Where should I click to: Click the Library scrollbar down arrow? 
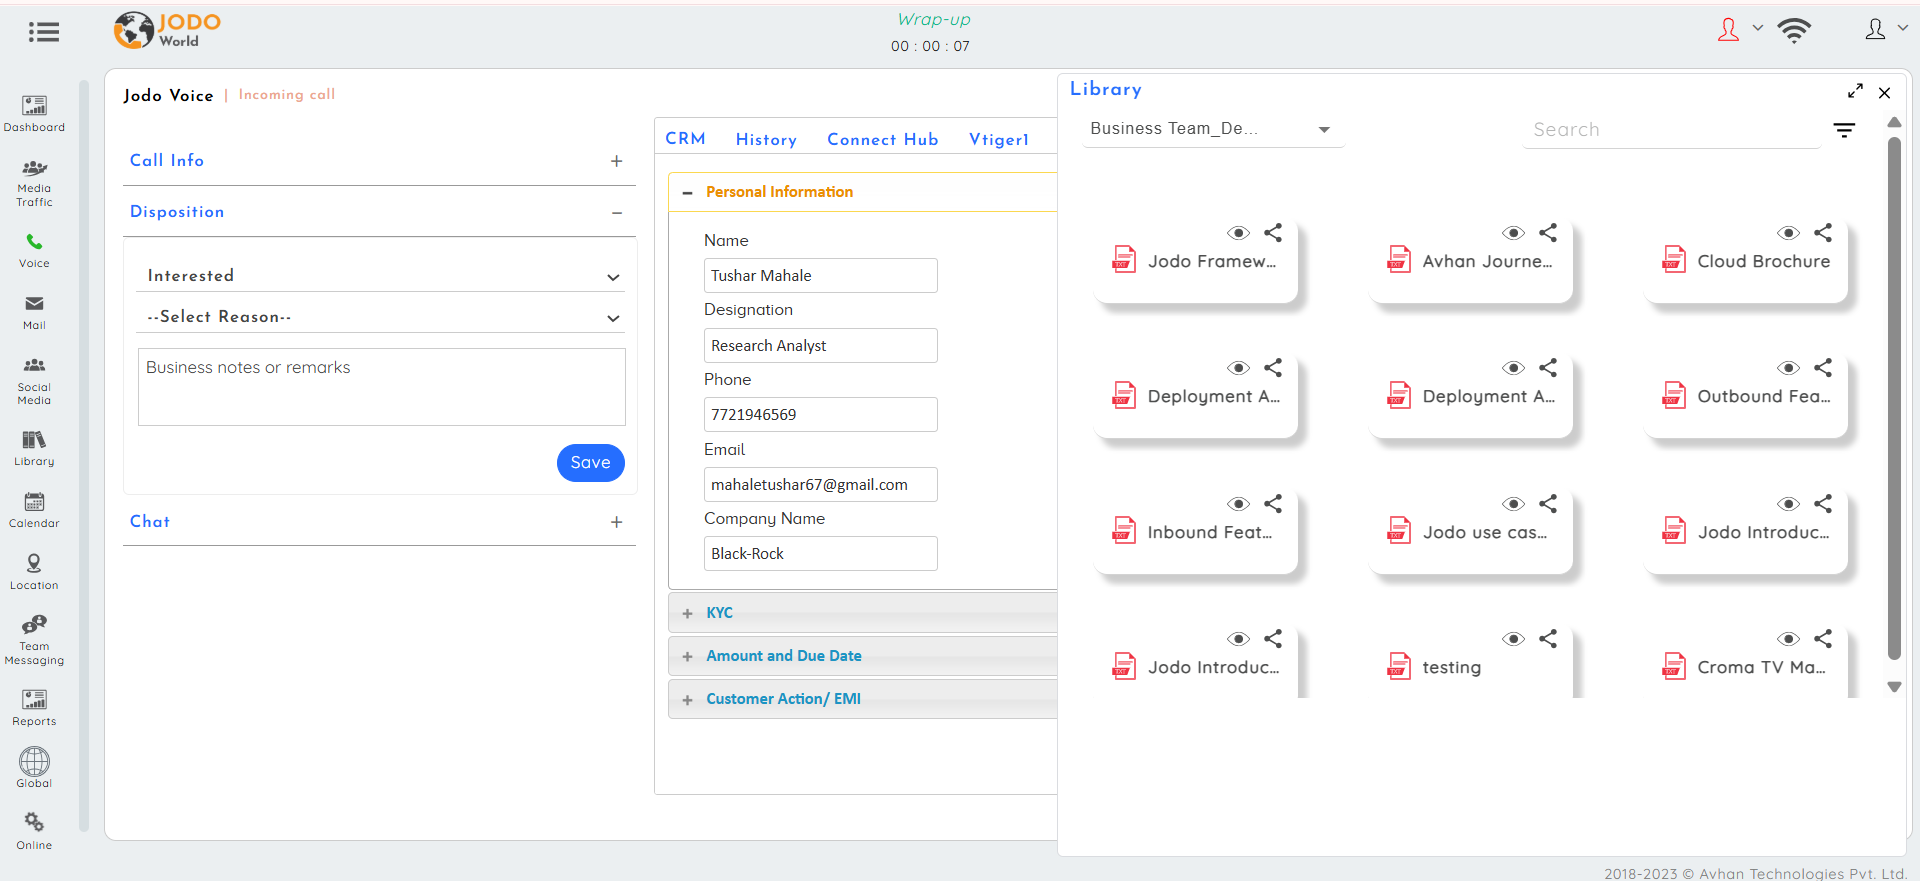[x=1894, y=687]
